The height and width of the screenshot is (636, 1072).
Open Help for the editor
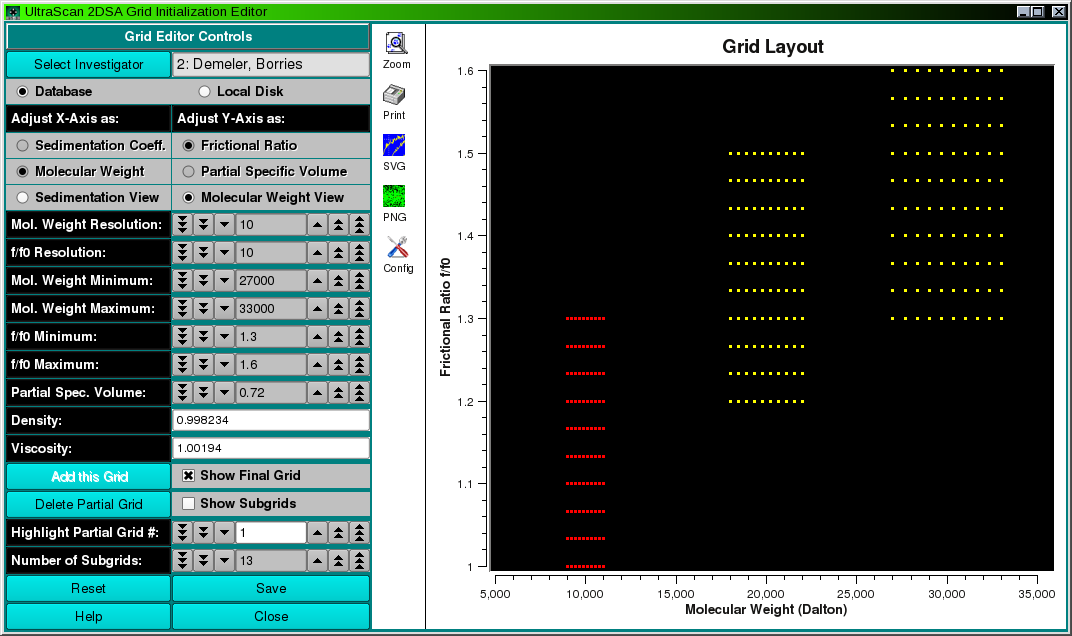[88, 616]
